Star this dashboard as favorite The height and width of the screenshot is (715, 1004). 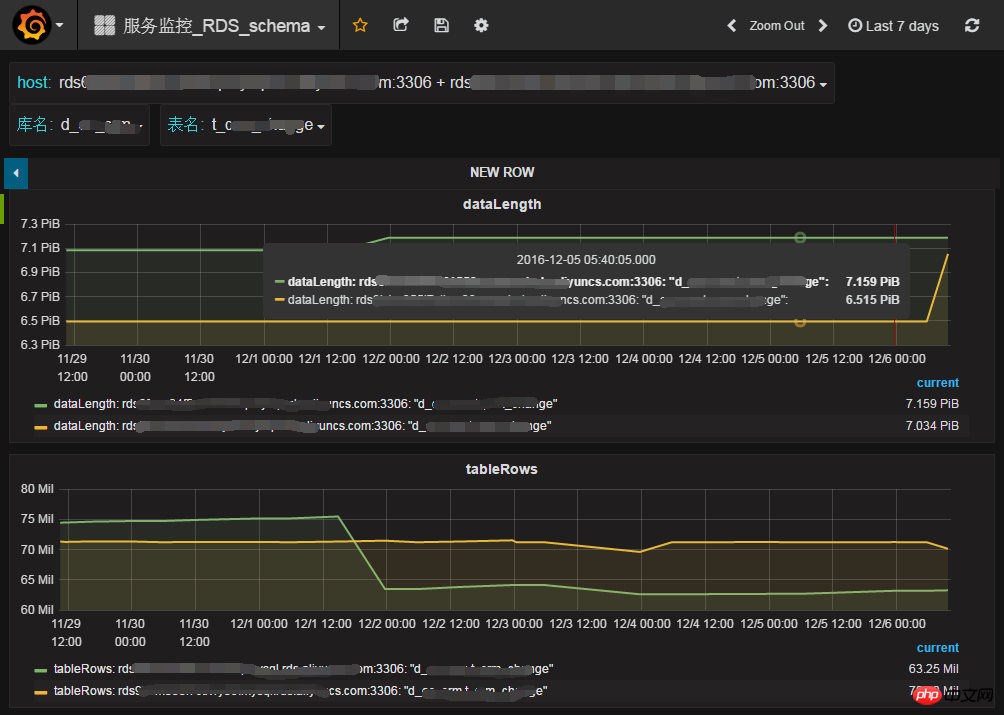click(x=360, y=25)
